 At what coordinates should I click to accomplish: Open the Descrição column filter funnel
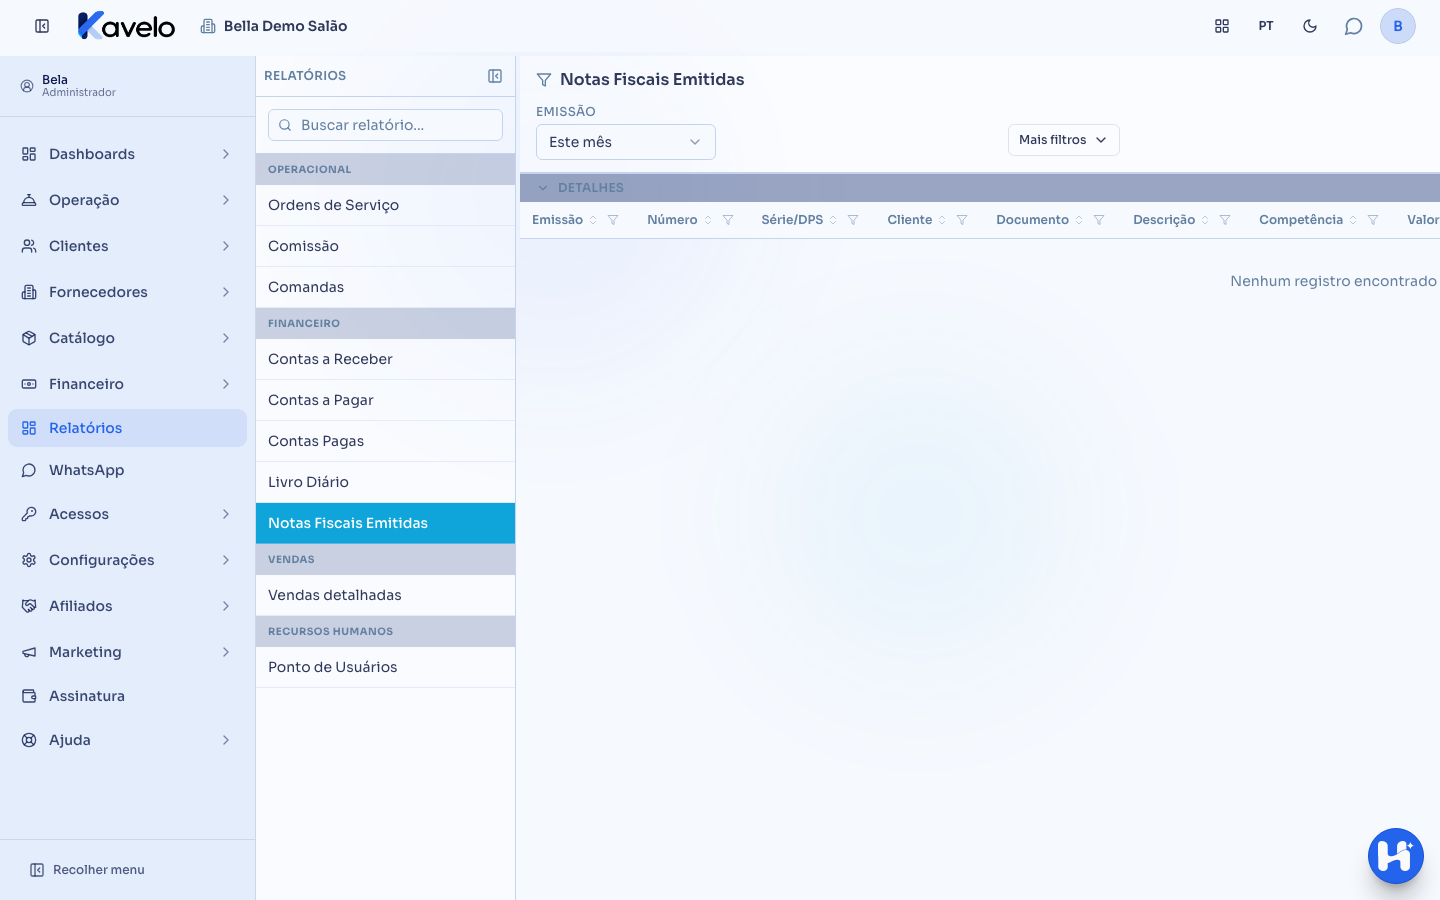(1225, 220)
